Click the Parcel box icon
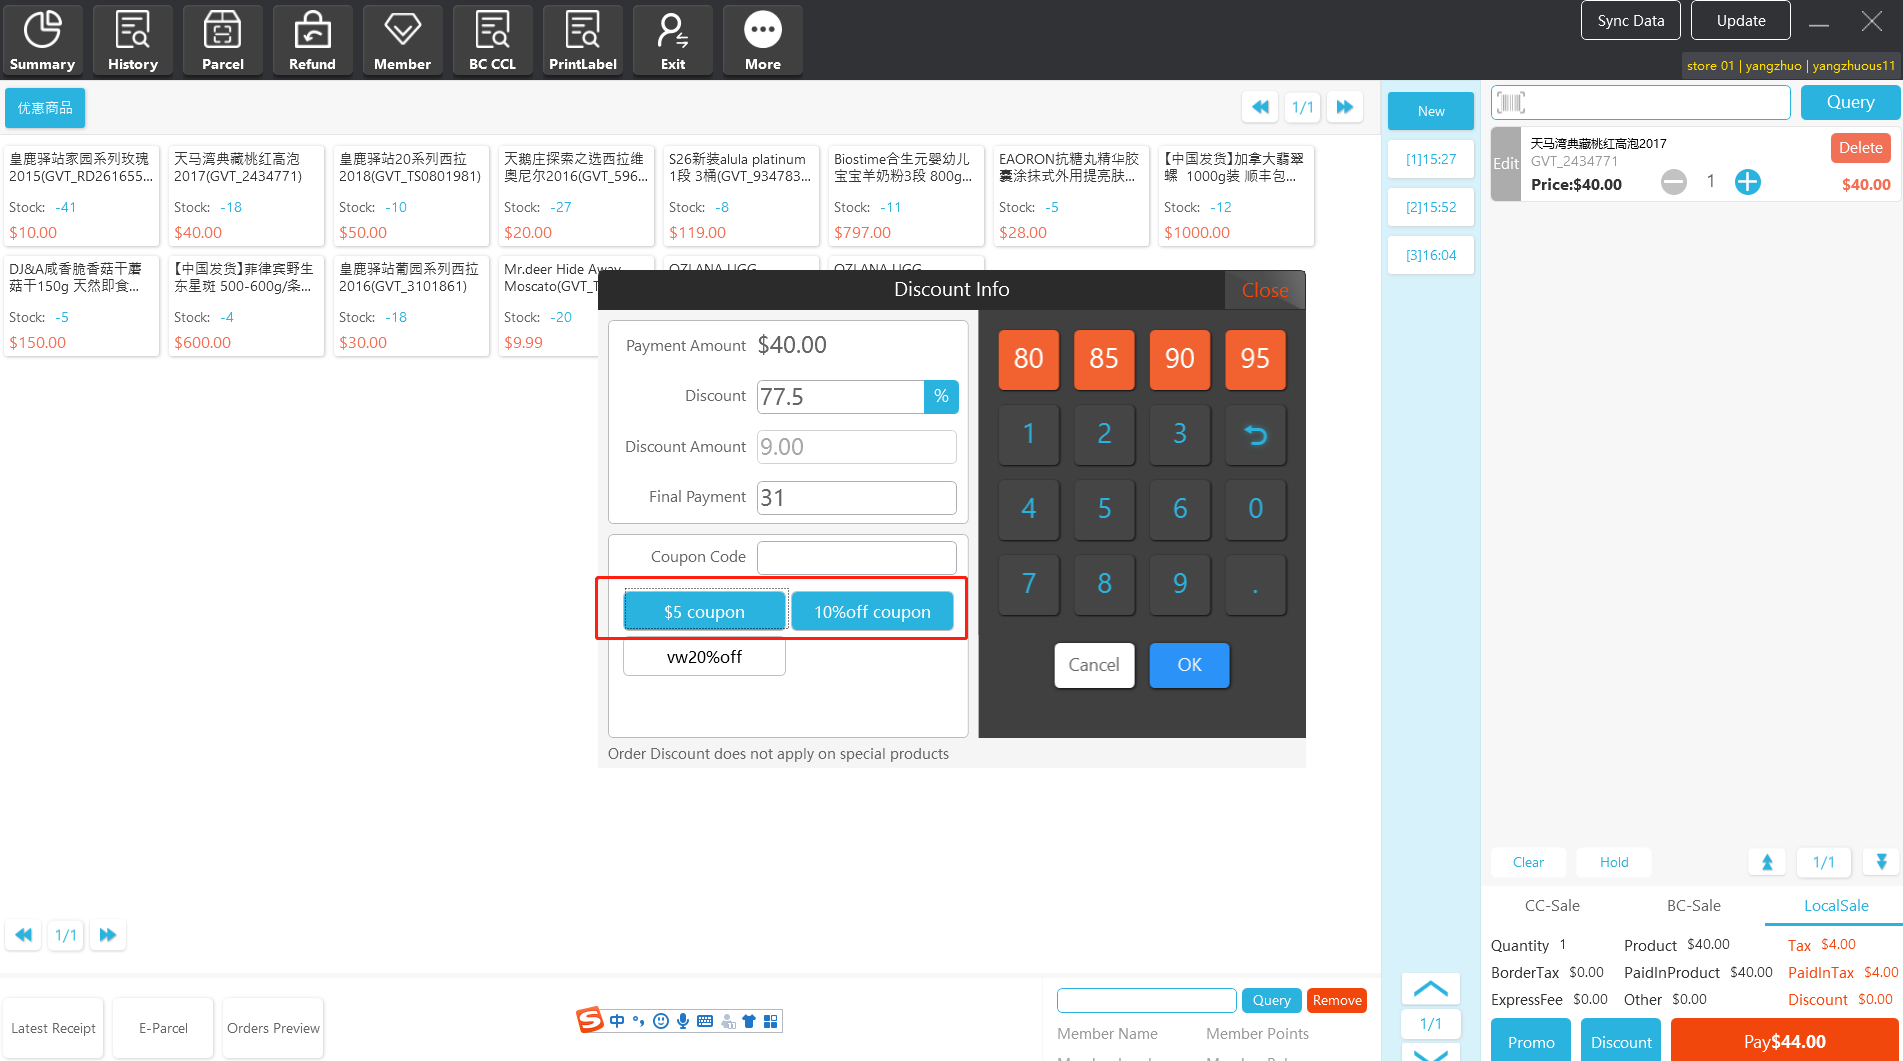Viewport: 1903px width, 1061px height. click(x=222, y=40)
